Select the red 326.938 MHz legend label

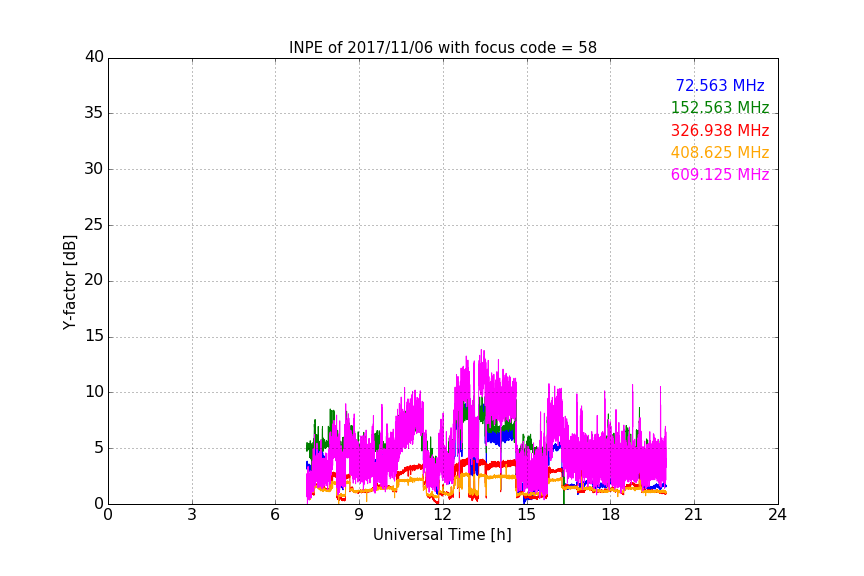(720, 131)
